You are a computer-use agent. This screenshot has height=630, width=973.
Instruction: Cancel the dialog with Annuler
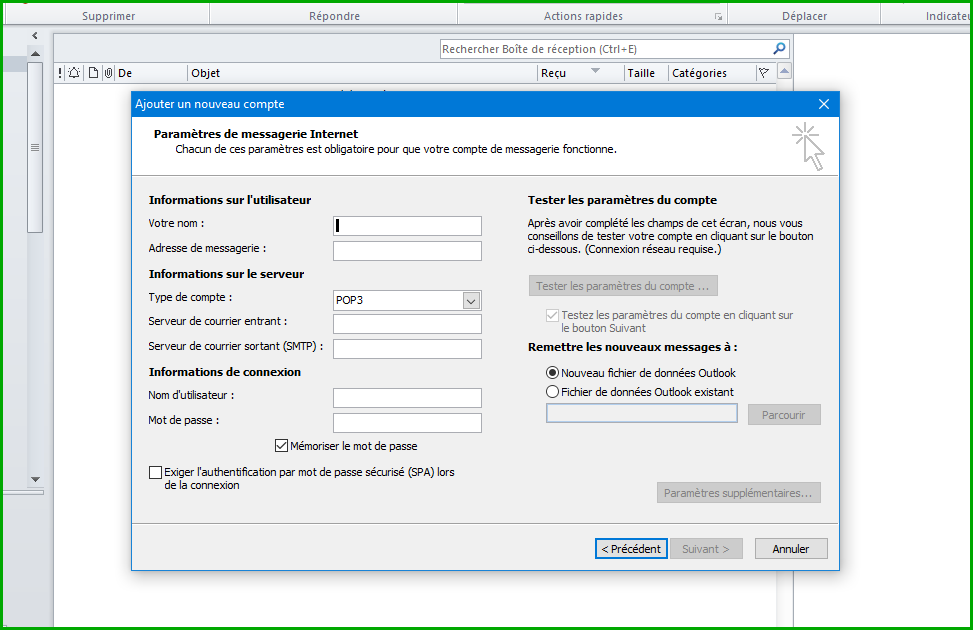coord(790,549)
